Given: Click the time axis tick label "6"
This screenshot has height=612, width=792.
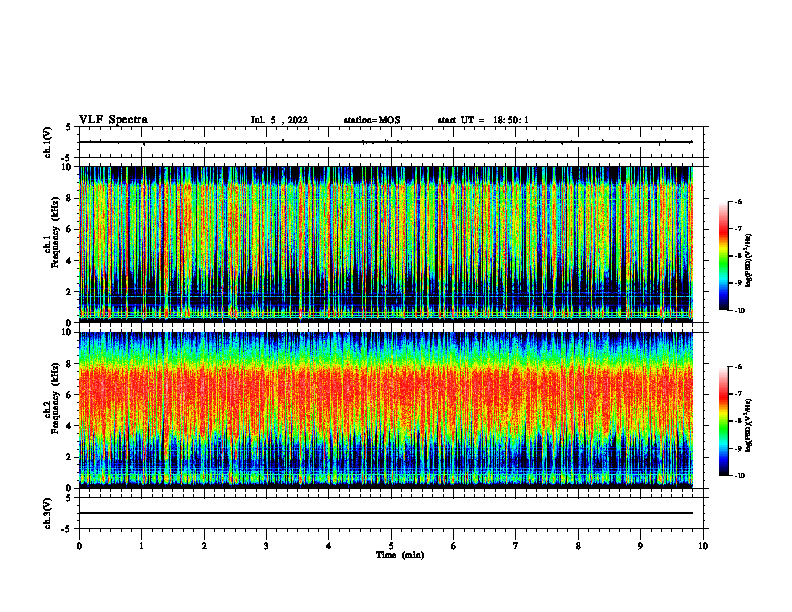Looking at the screenshot, I should pos(454,546).
